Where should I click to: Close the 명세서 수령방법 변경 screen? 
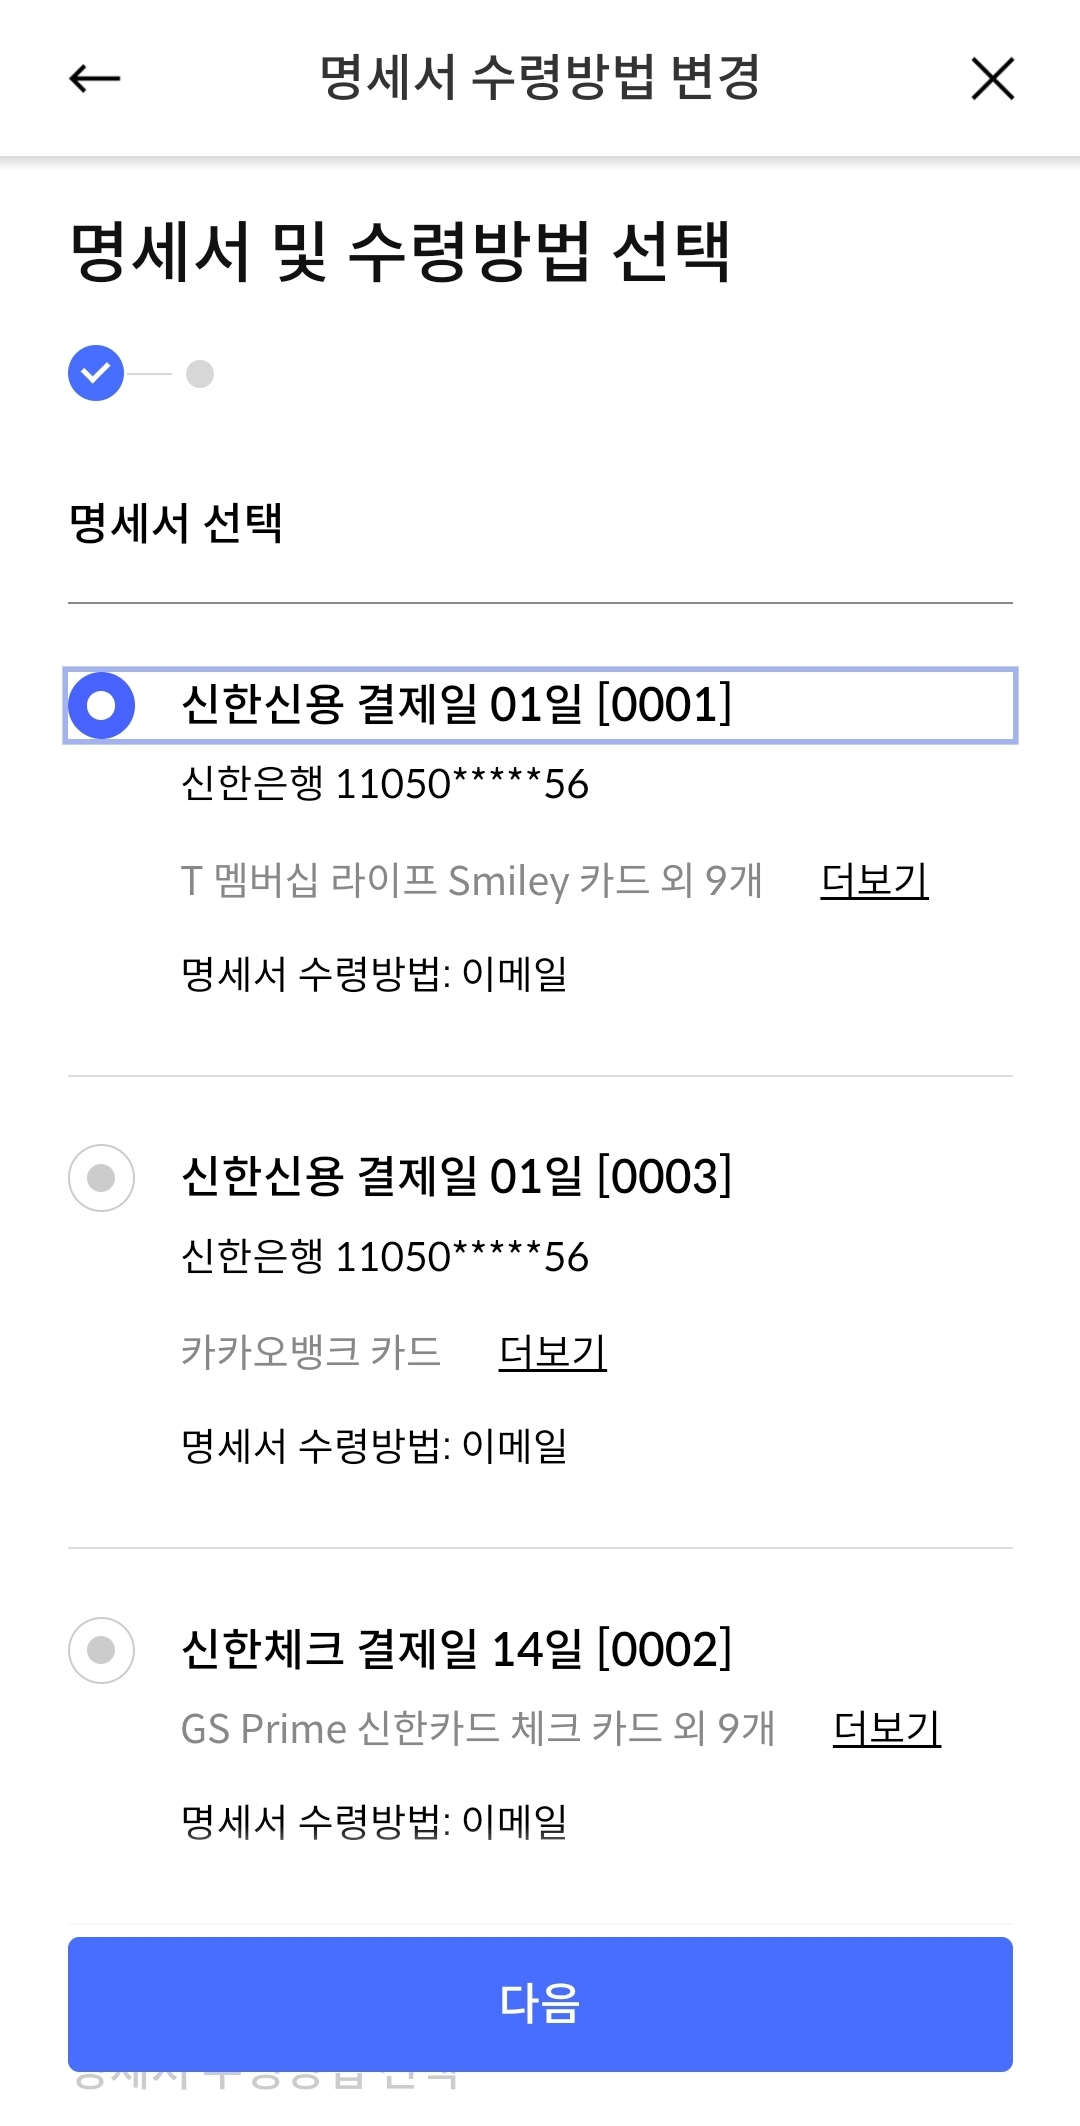[x=992, y=78]
